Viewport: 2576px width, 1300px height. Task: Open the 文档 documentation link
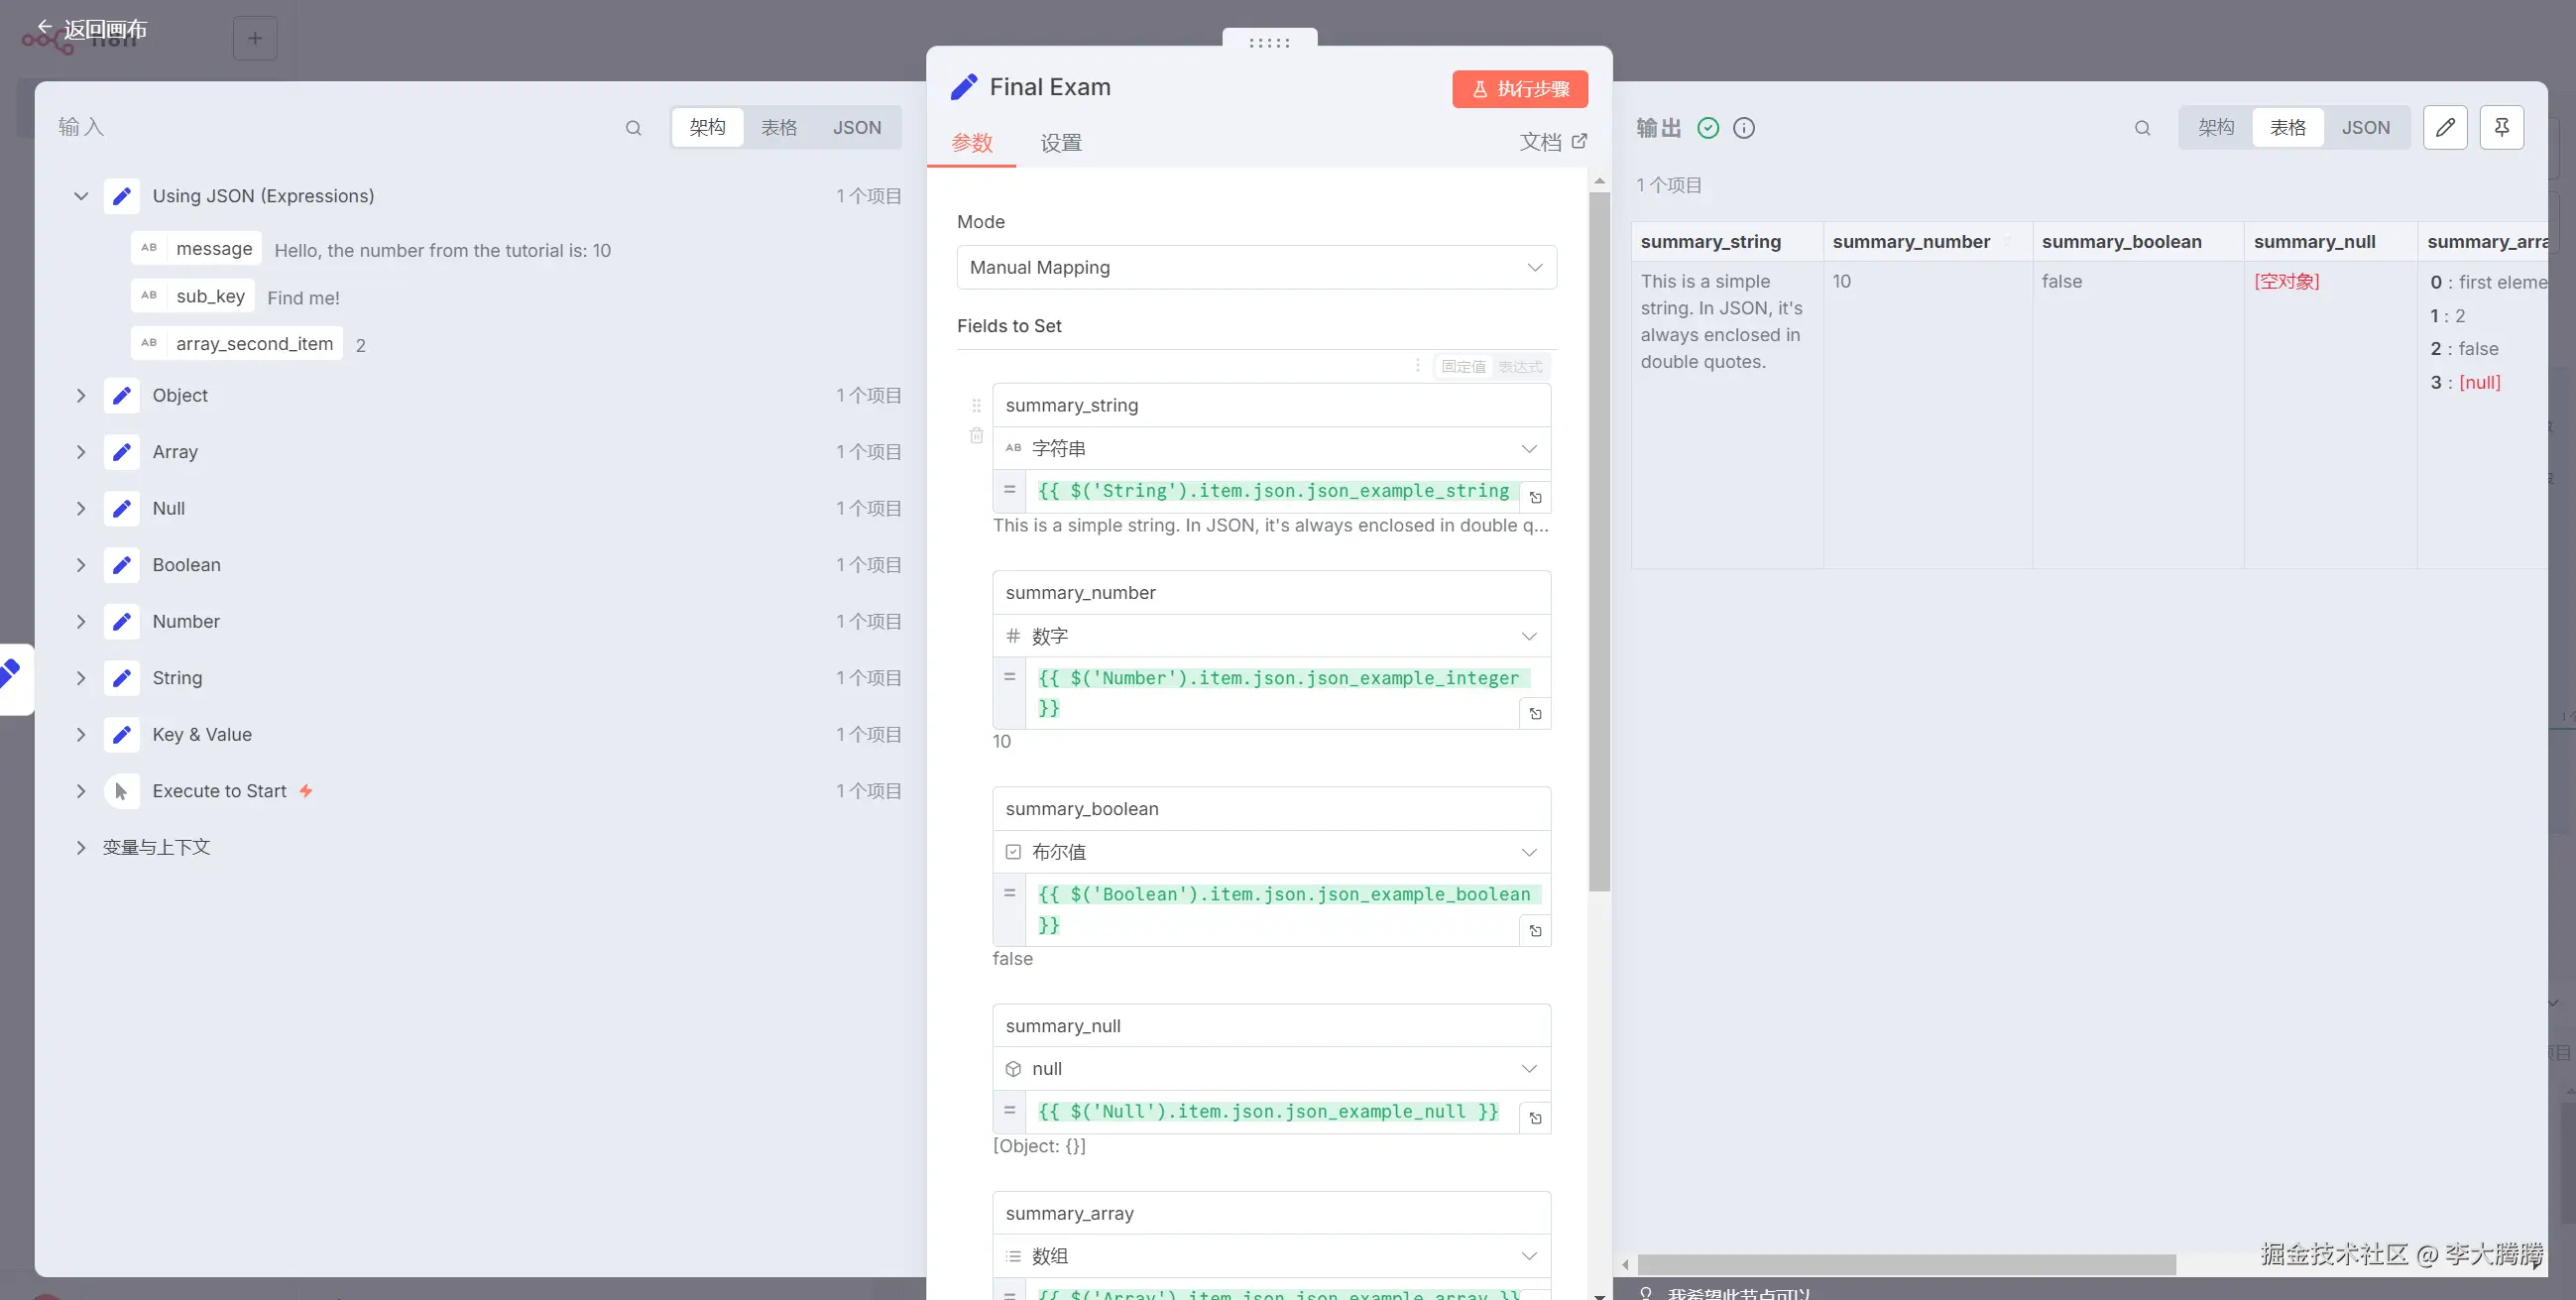click(1553, 142)
